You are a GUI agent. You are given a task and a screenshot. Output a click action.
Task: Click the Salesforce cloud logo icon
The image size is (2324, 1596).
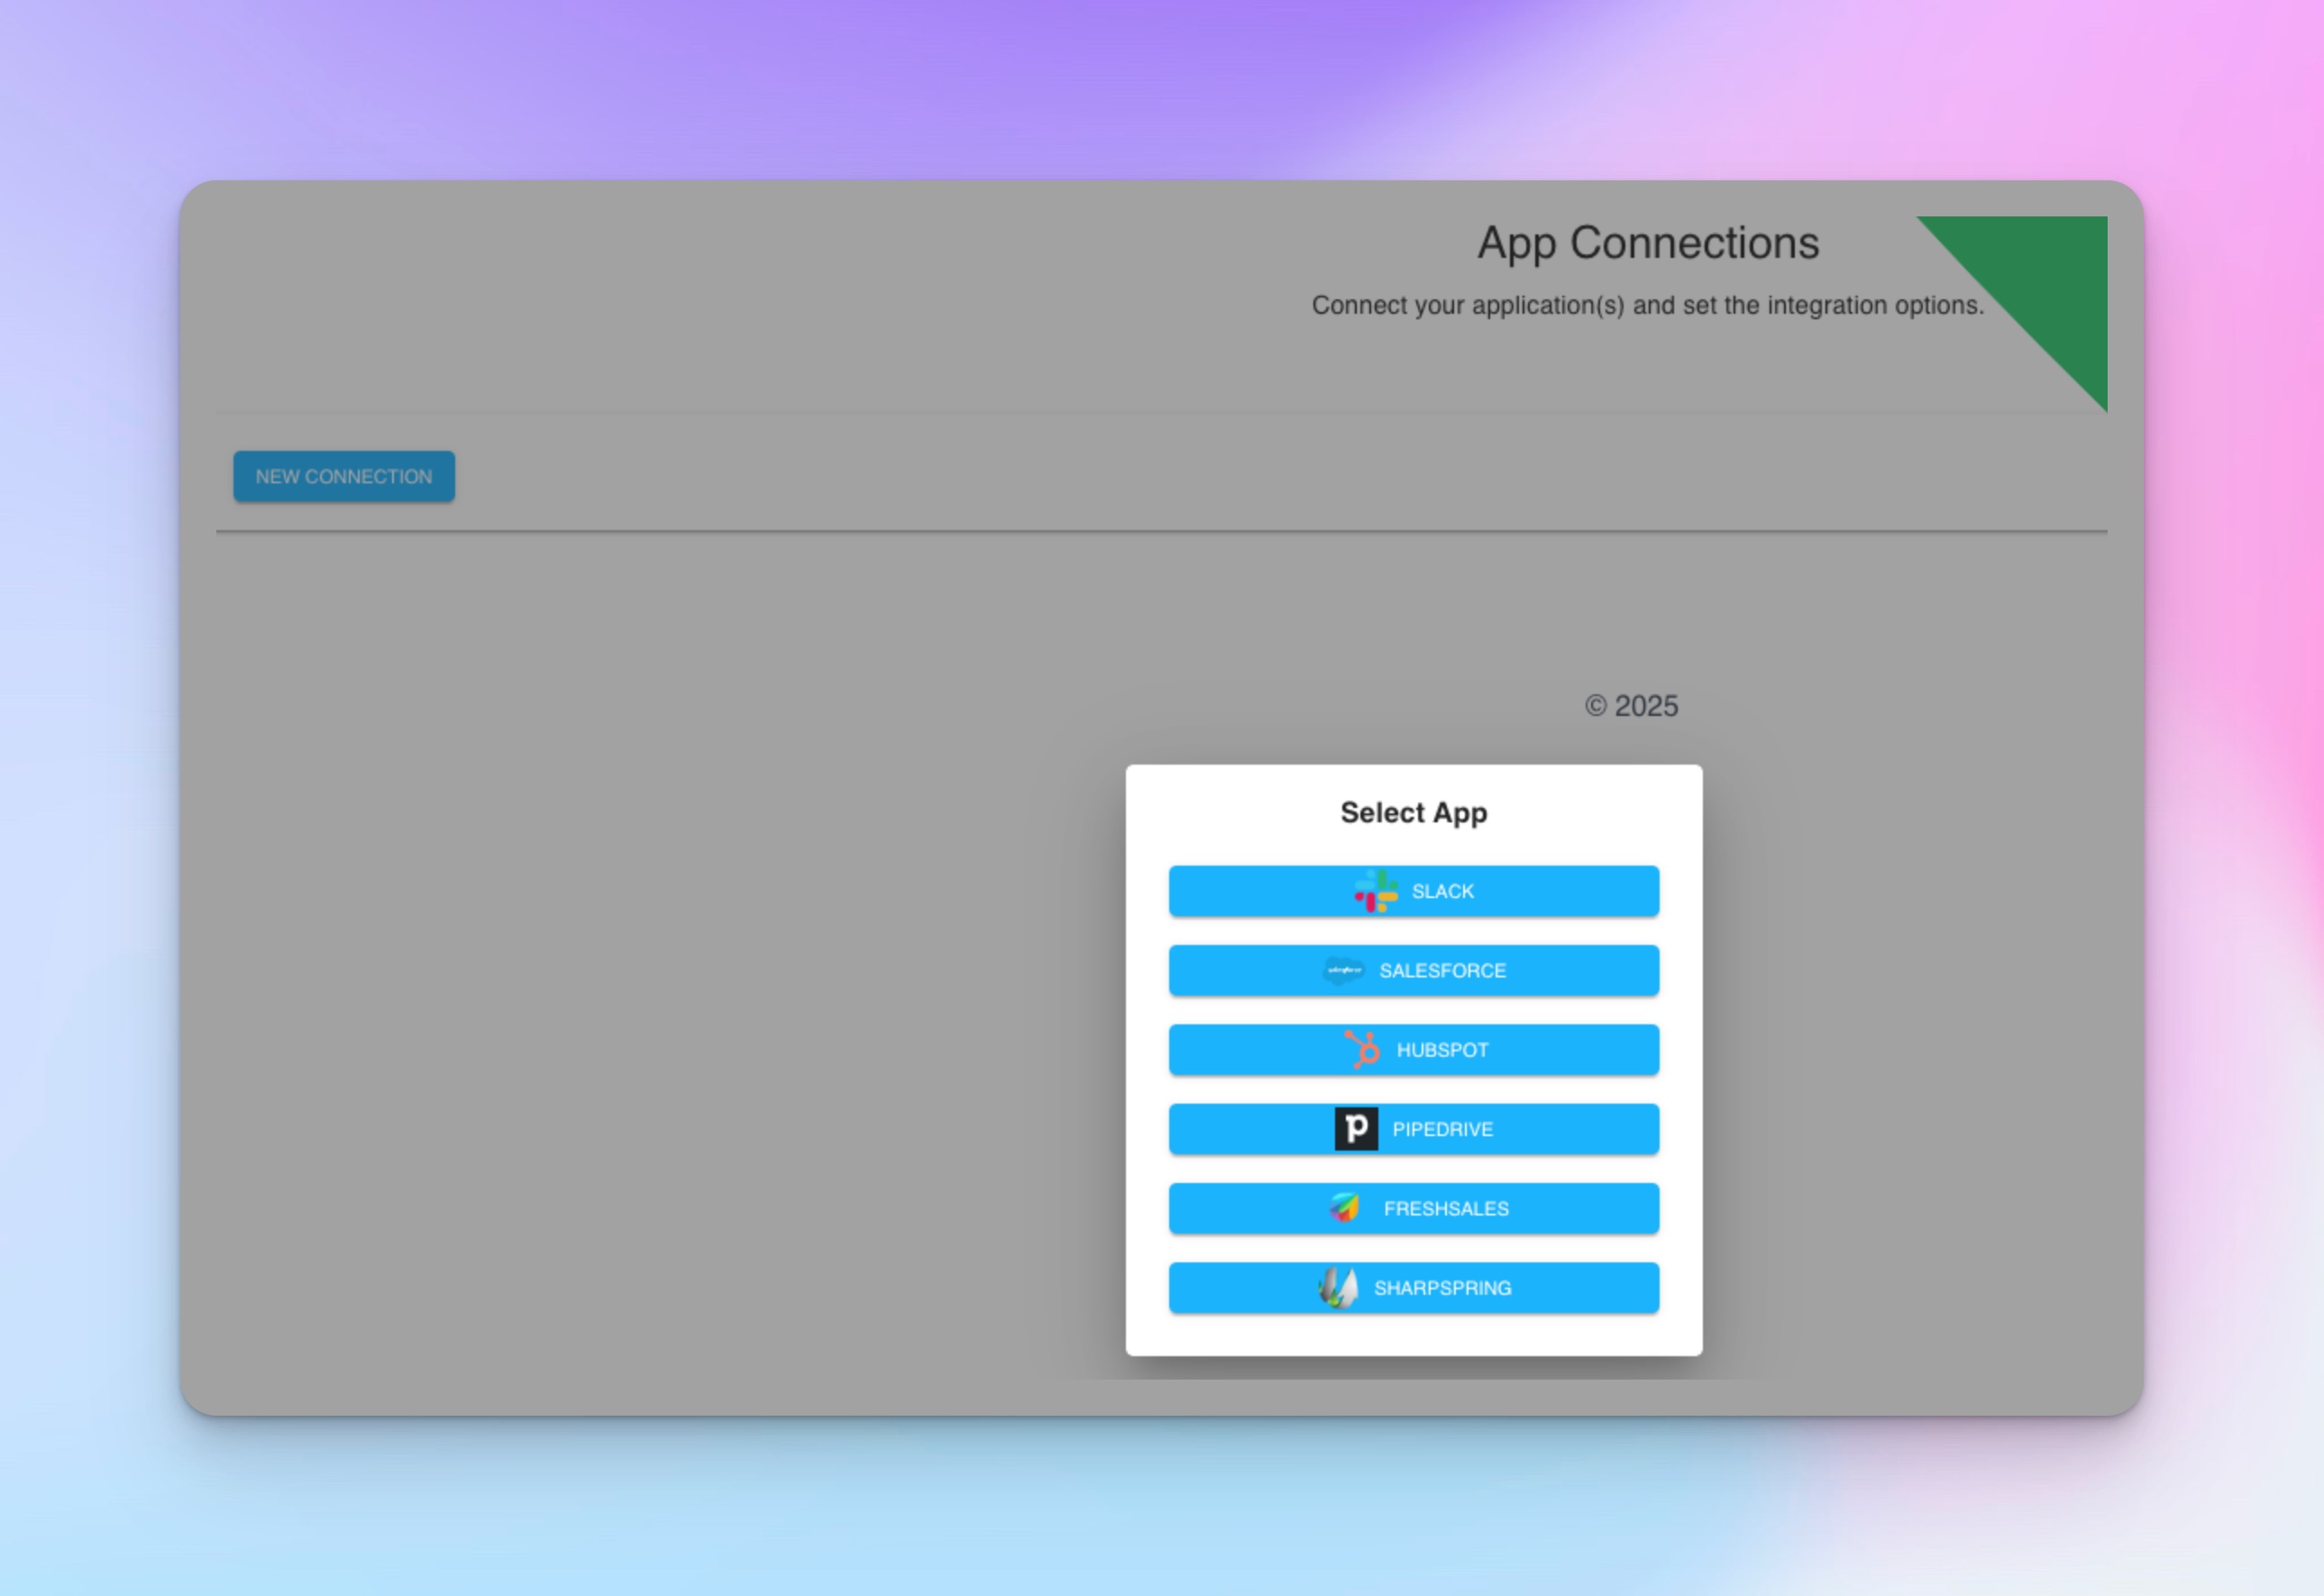tap(1343, 970)
